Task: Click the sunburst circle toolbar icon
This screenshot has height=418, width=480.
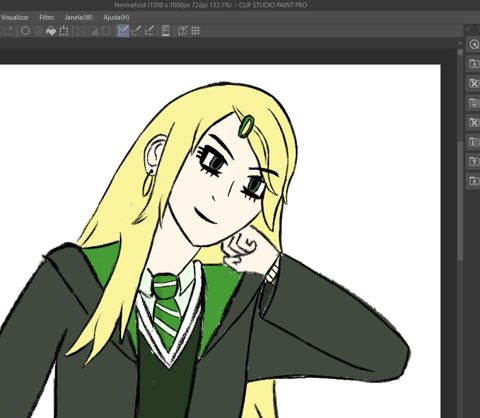Action: pos(25,31)
